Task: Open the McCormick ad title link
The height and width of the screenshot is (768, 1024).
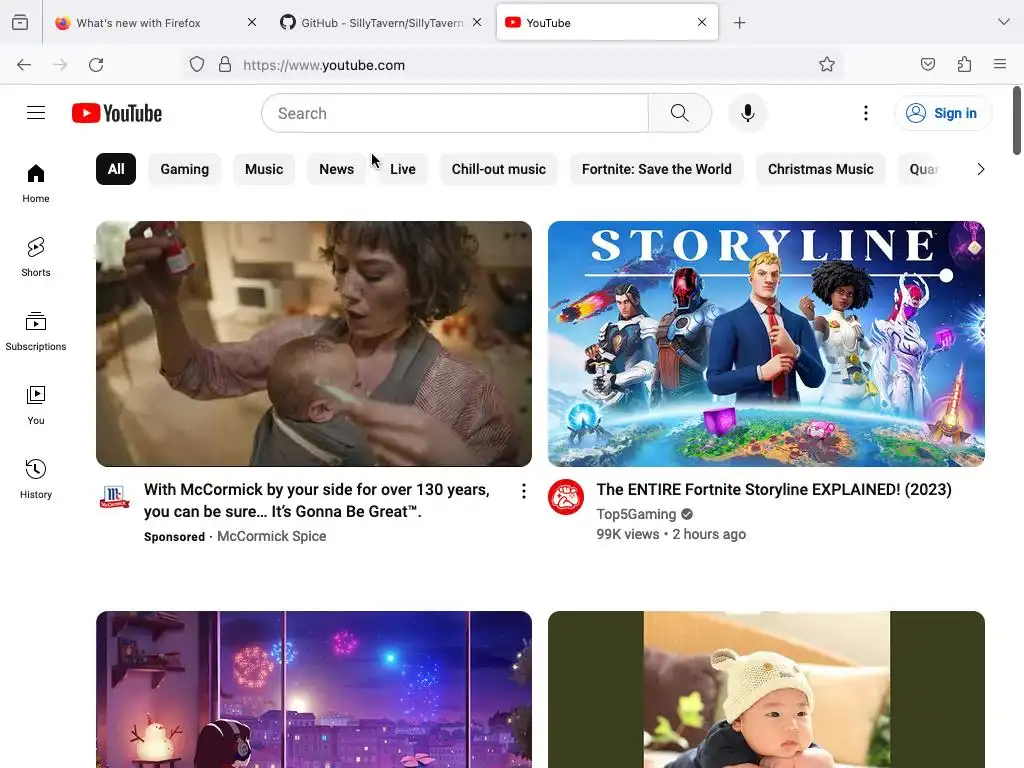Action: click(317, 500)
